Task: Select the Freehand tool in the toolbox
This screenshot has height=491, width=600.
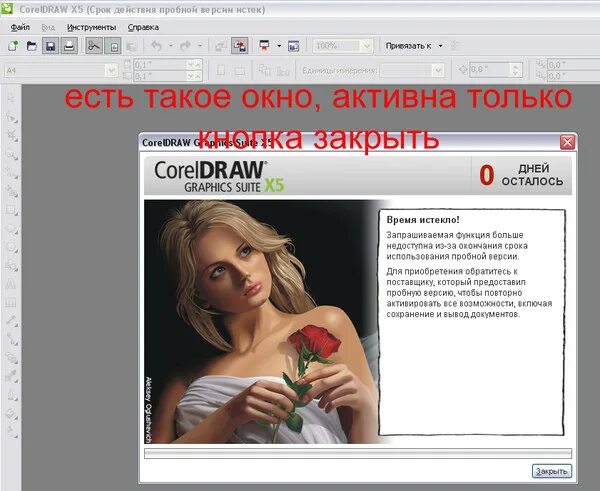Action: (11, 173)
